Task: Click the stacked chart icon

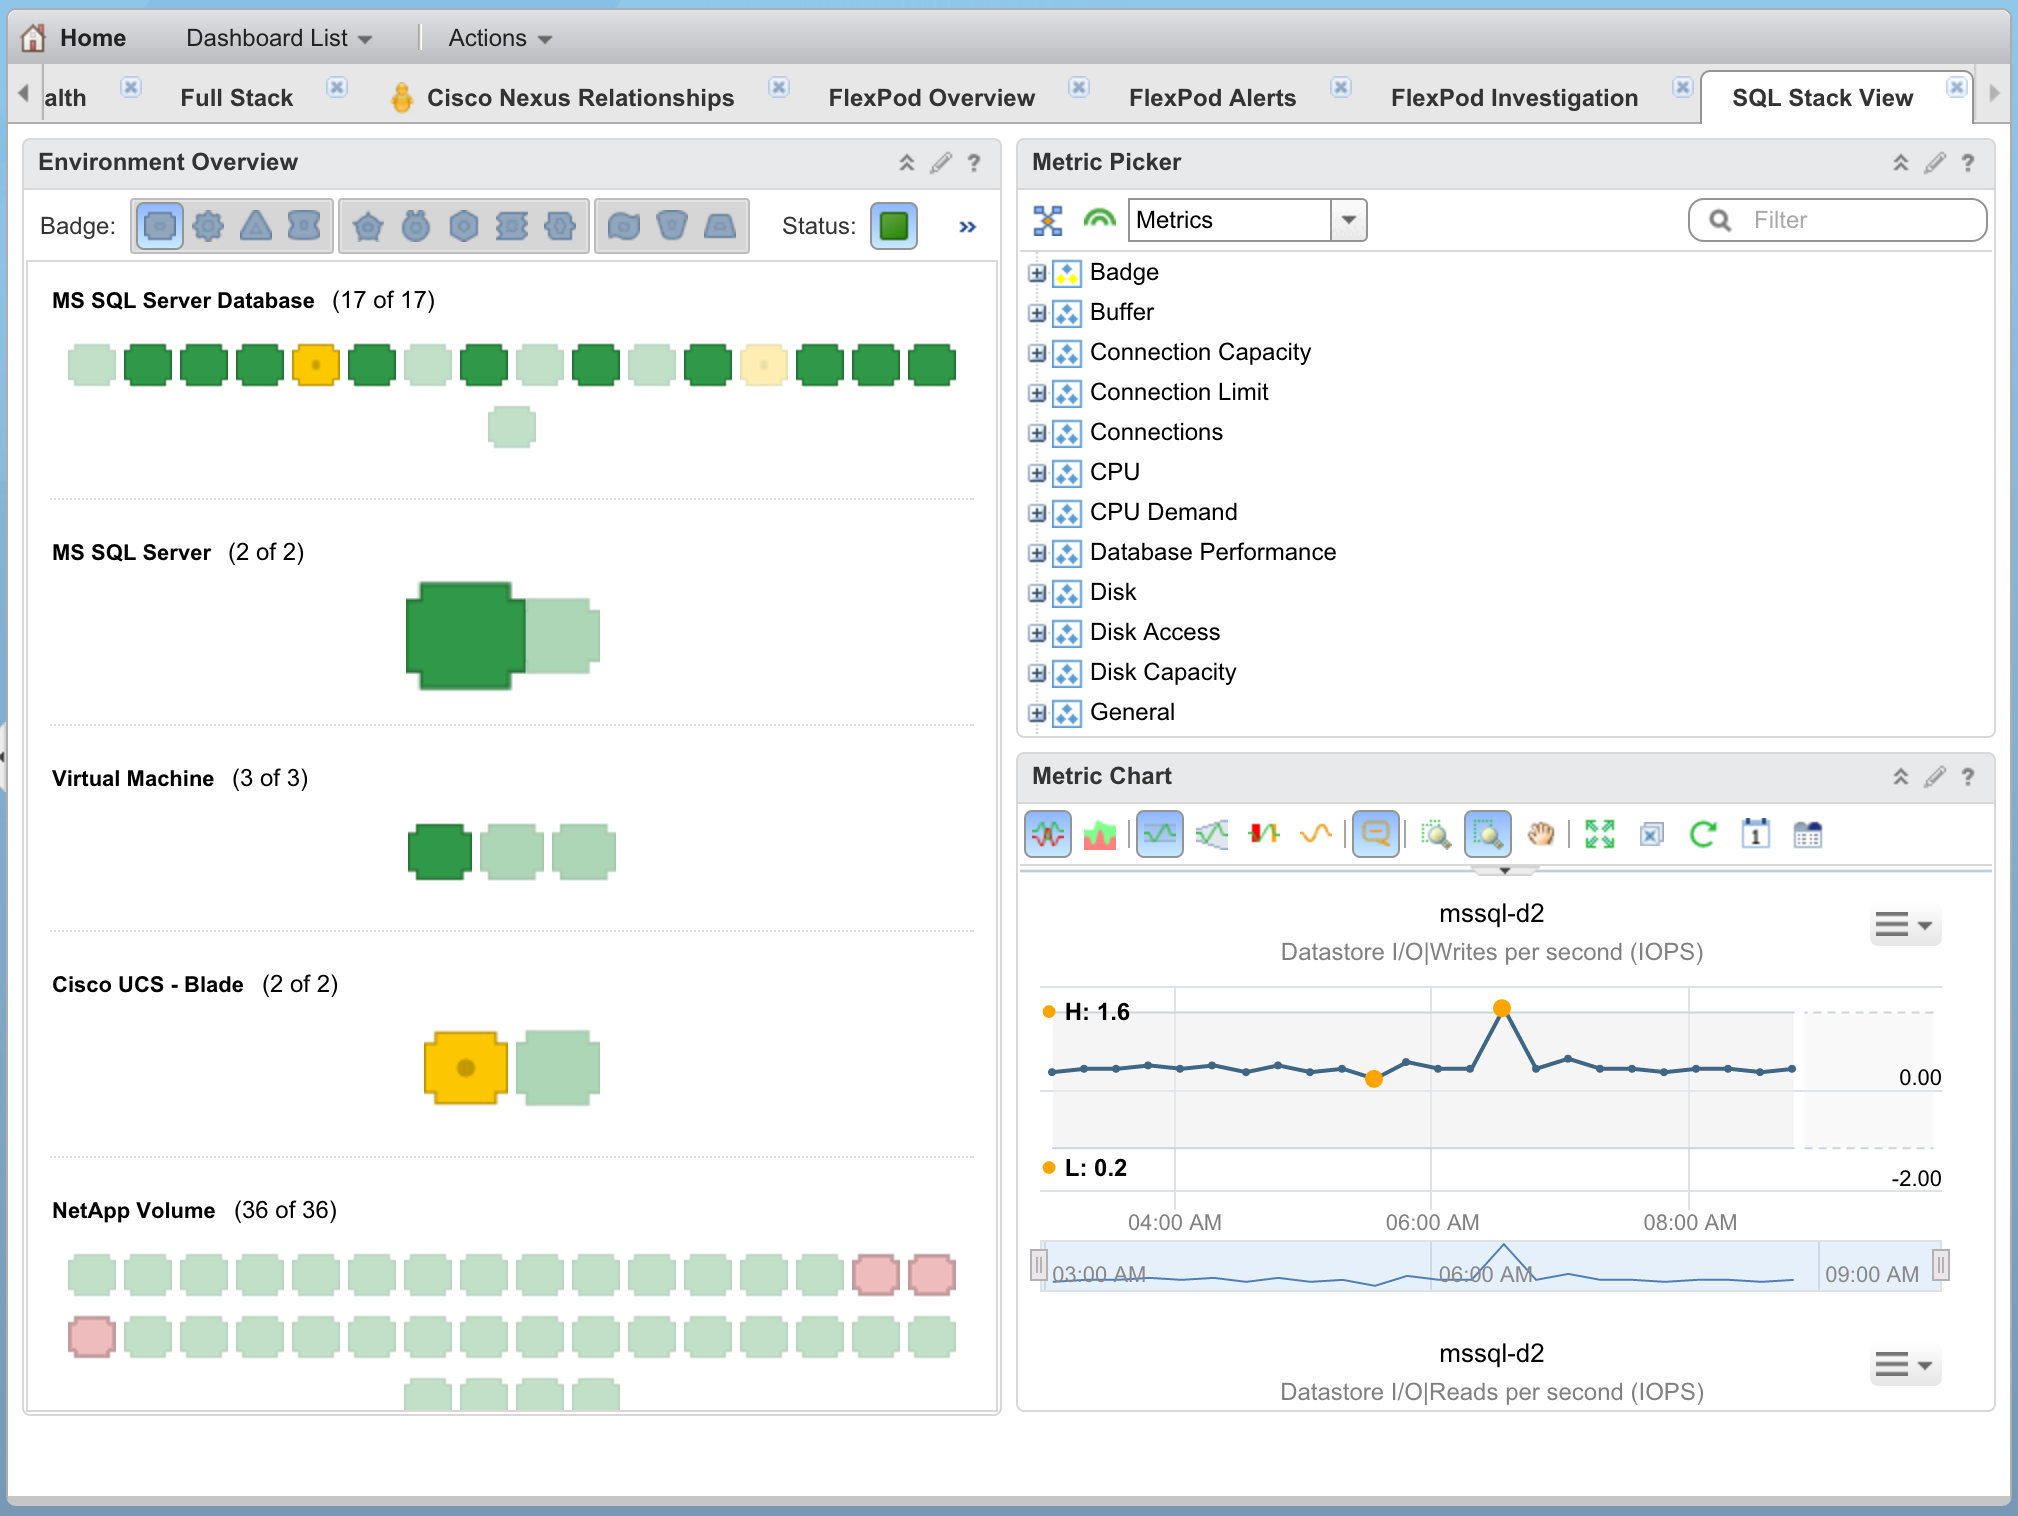Action: coord(1100,834)
